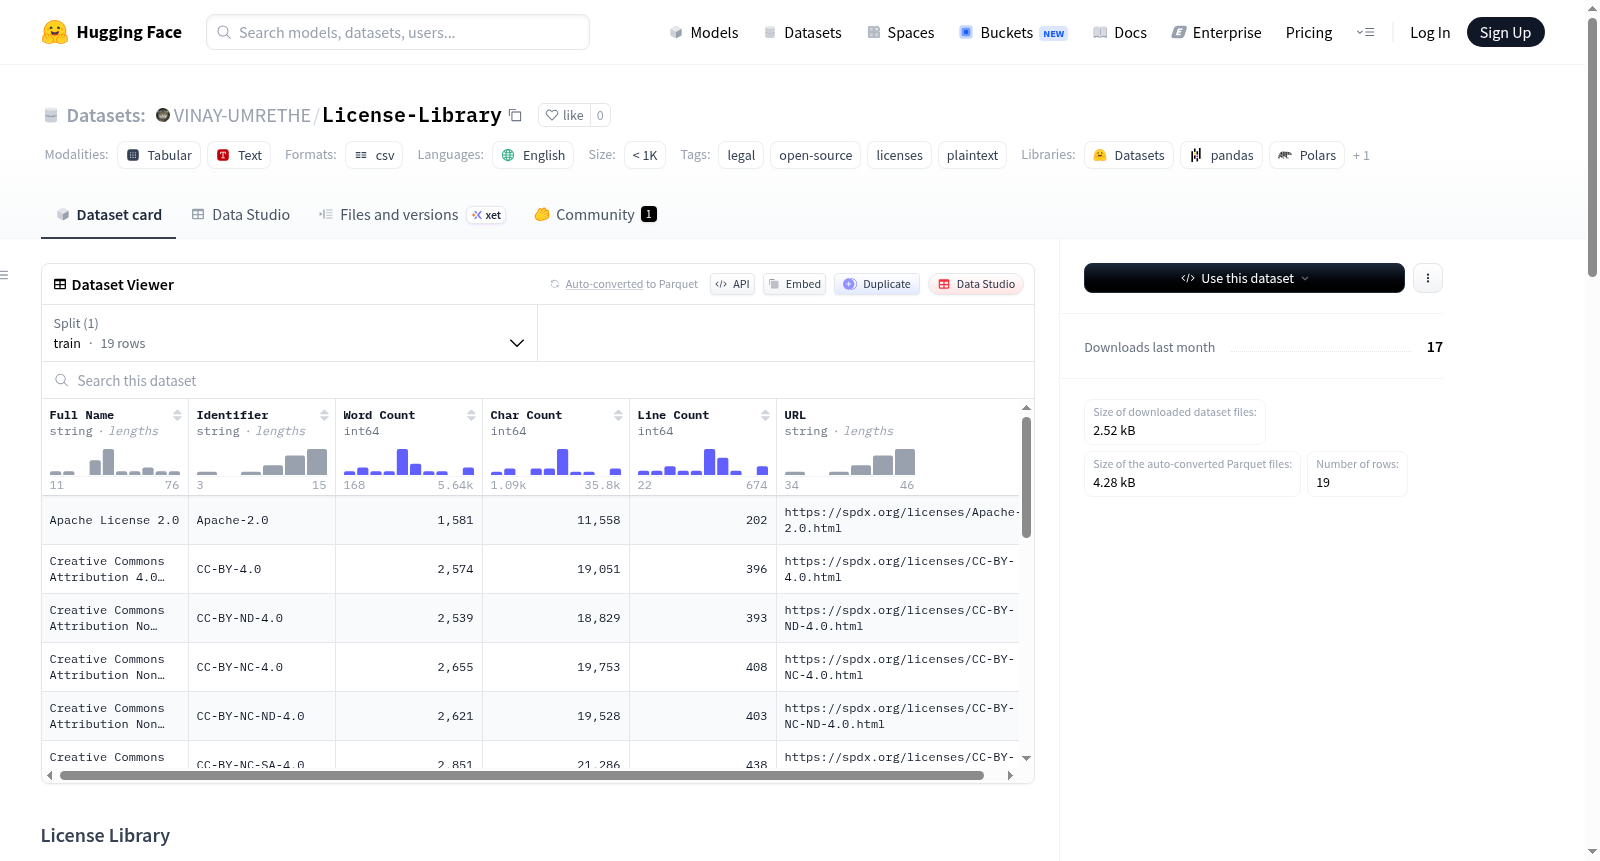The height and width of the screenshot is (861, 1600).
Task: Open the three-dot options menu
Action: (1428, 278)
